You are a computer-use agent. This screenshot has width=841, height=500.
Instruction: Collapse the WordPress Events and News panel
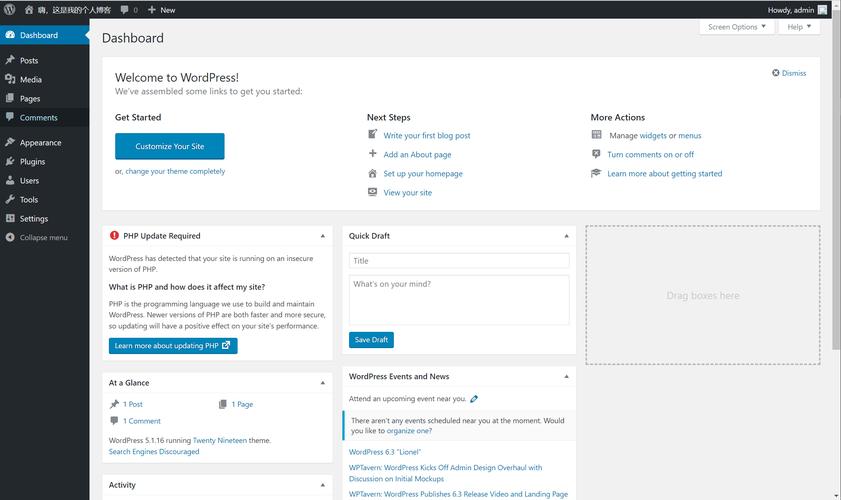click(566, 376)
